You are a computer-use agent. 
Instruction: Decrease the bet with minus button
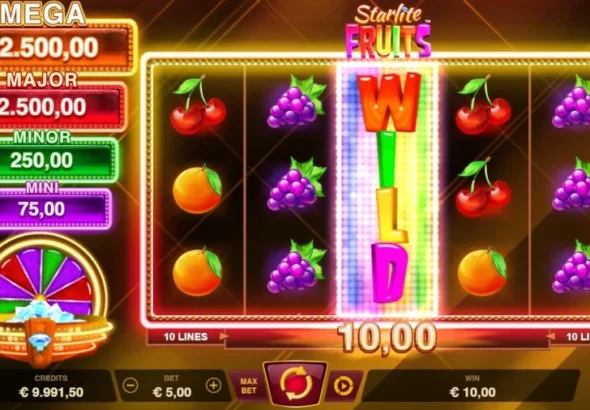131,386
